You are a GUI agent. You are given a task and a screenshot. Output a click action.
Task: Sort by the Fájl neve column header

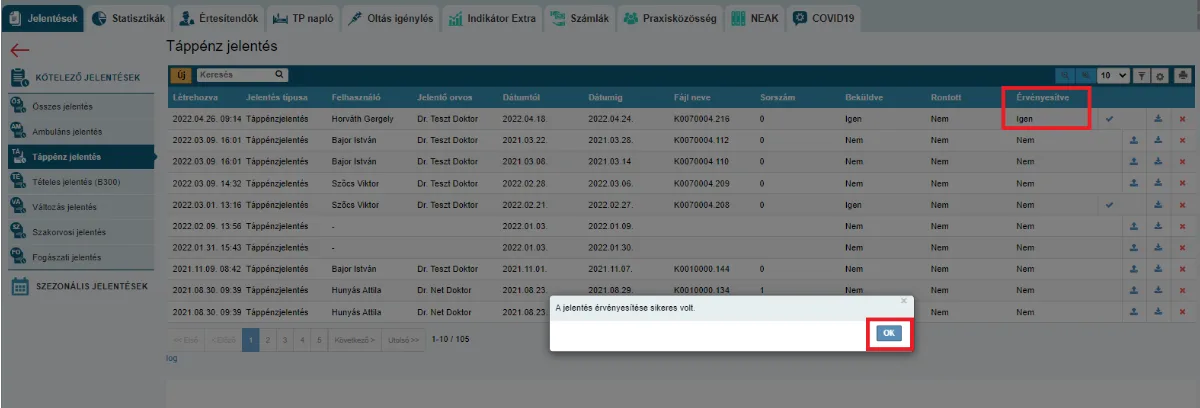(694, 97)
